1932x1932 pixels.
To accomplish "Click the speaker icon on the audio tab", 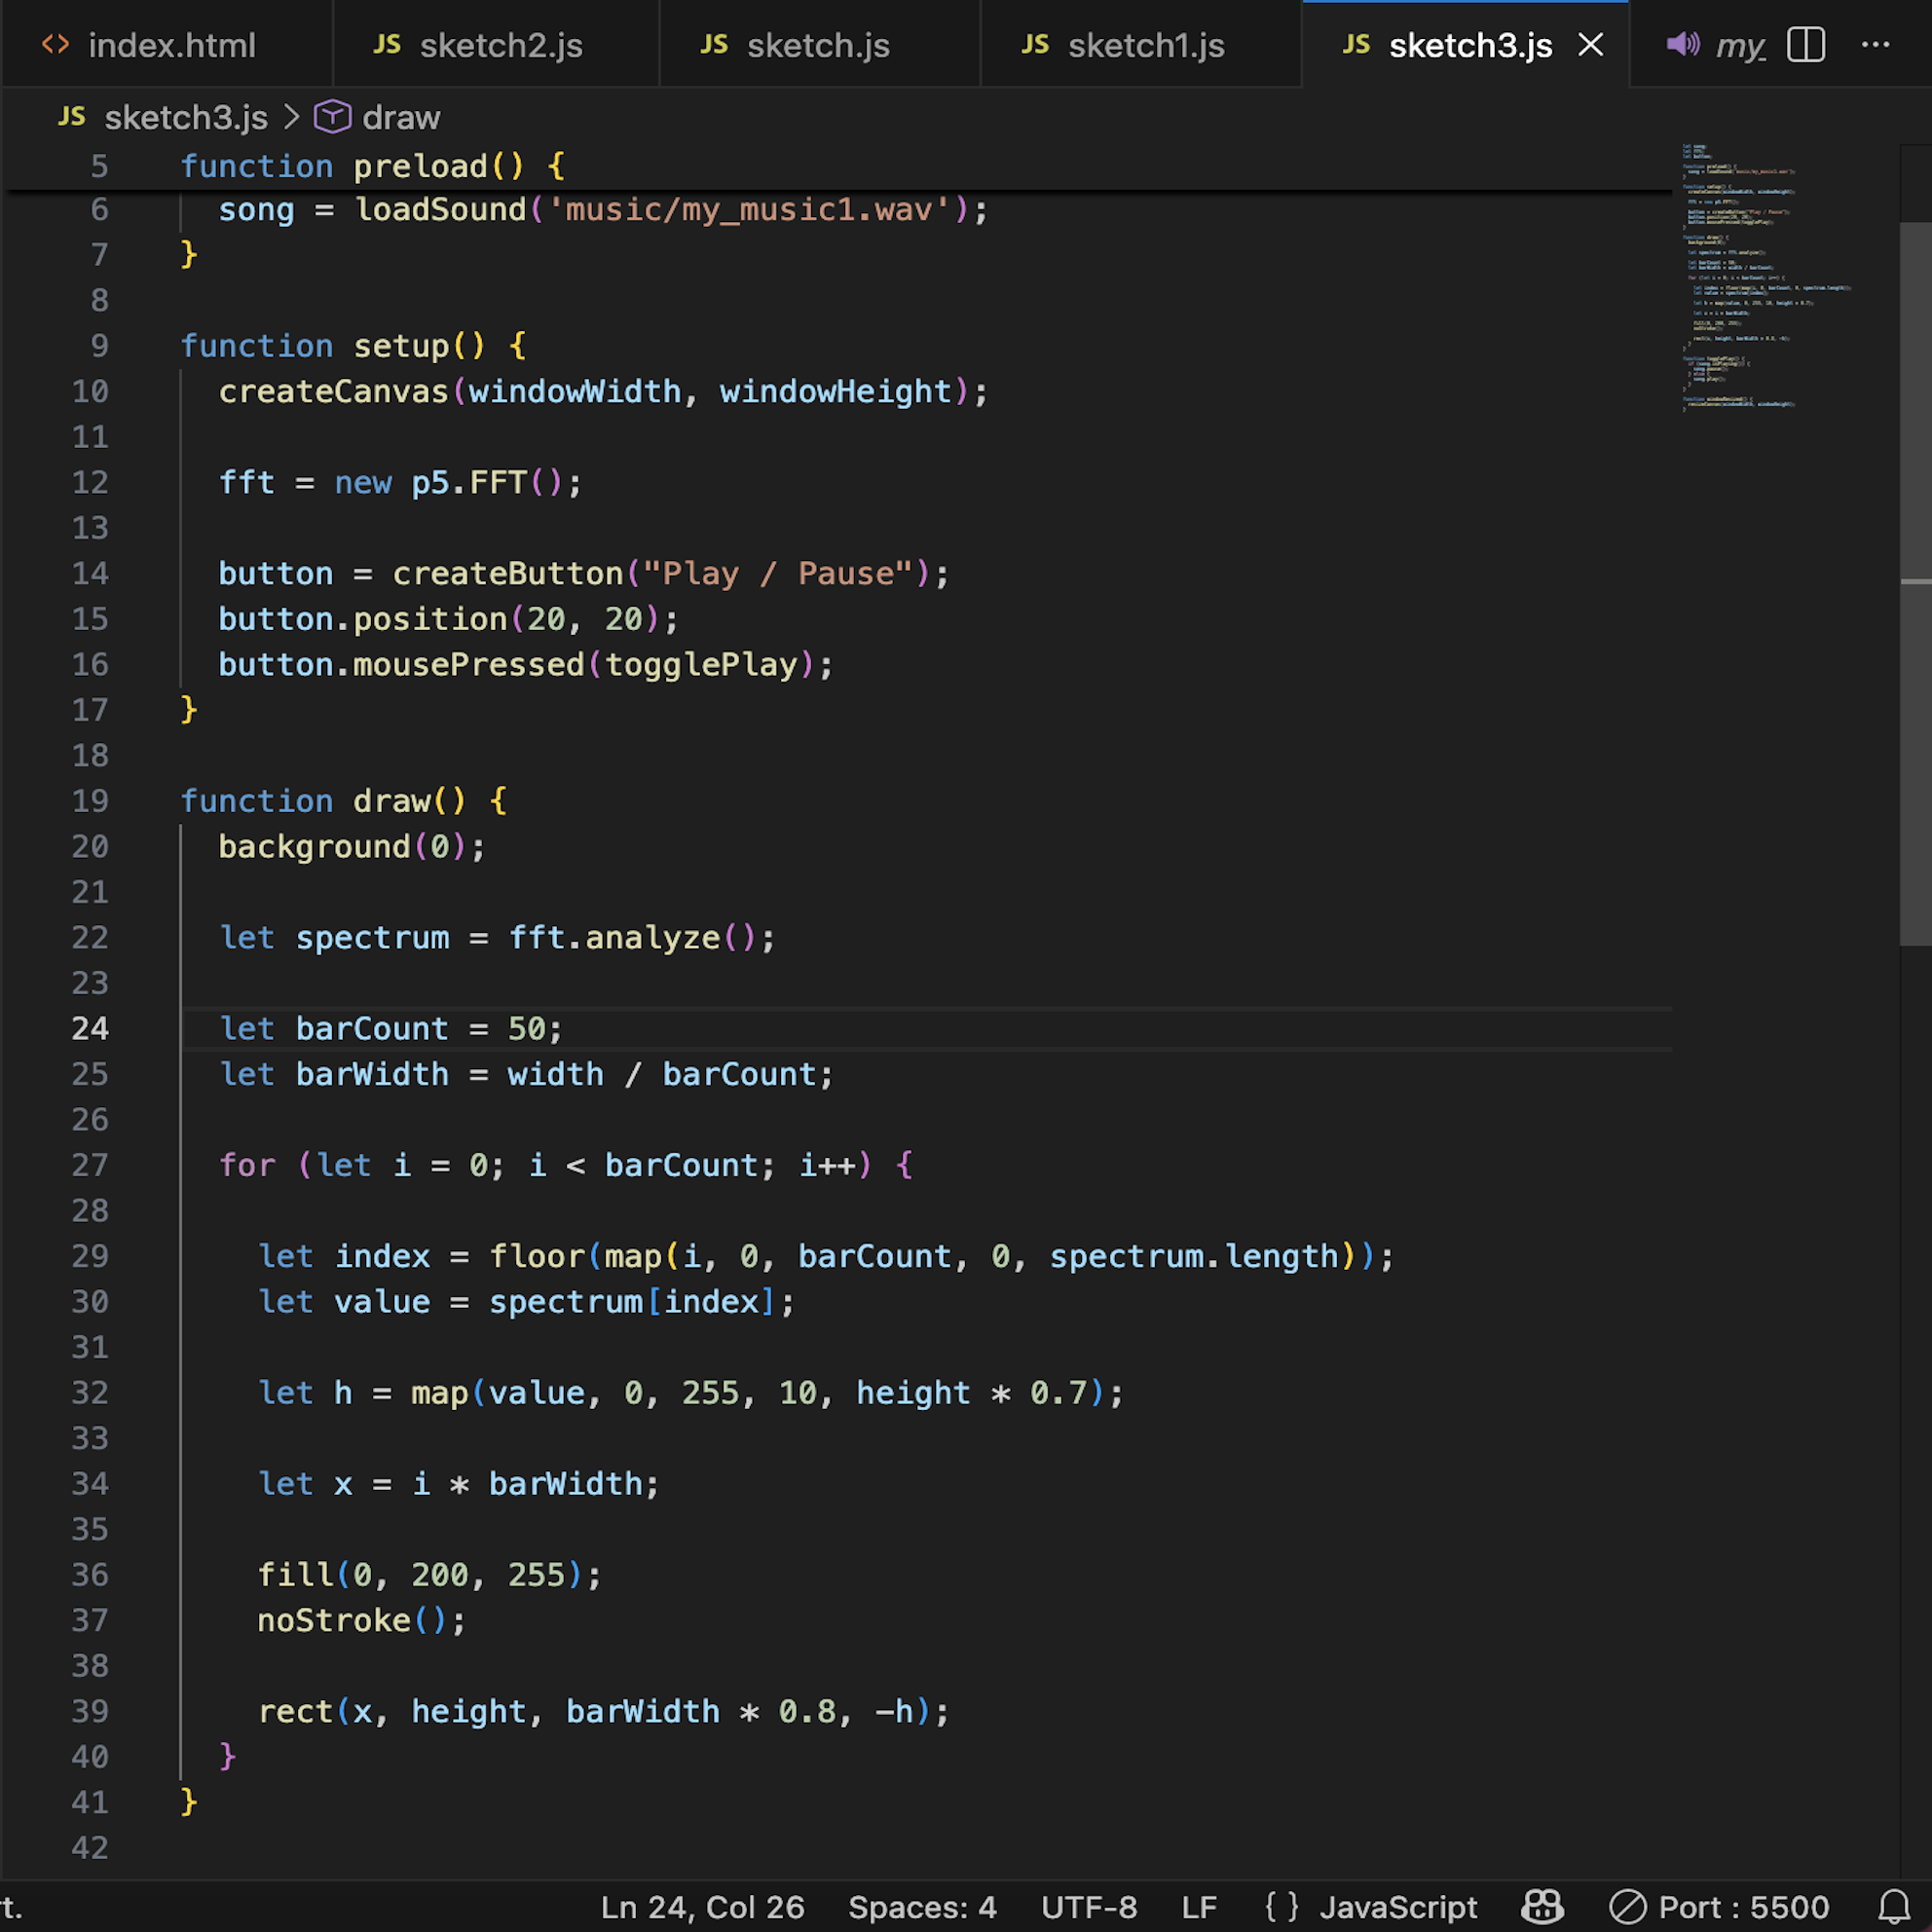I will pyautogui.click(x=1683, y=45).
